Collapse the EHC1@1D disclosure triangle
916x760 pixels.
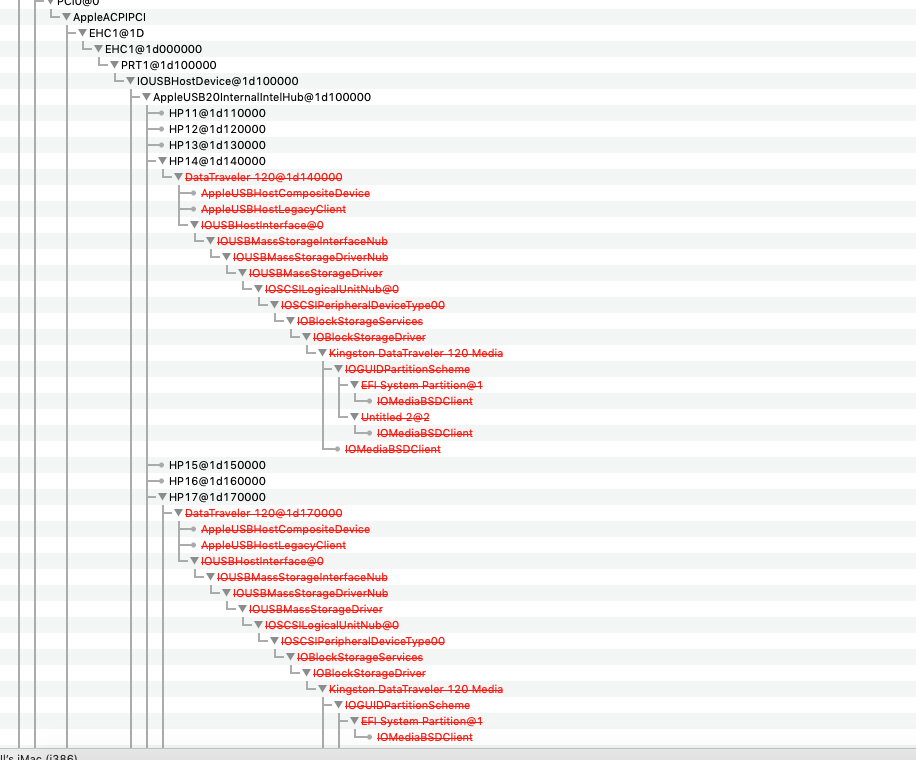(82, 33)
